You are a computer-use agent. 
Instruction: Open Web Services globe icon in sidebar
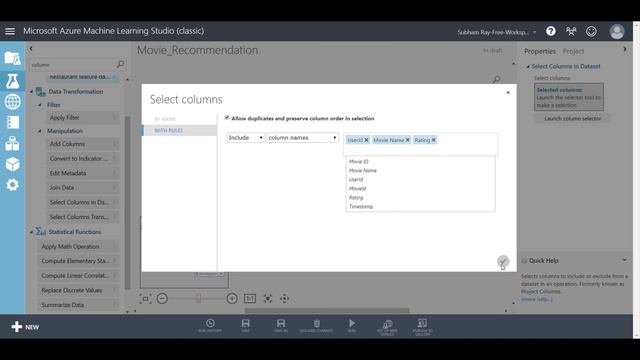12,102
